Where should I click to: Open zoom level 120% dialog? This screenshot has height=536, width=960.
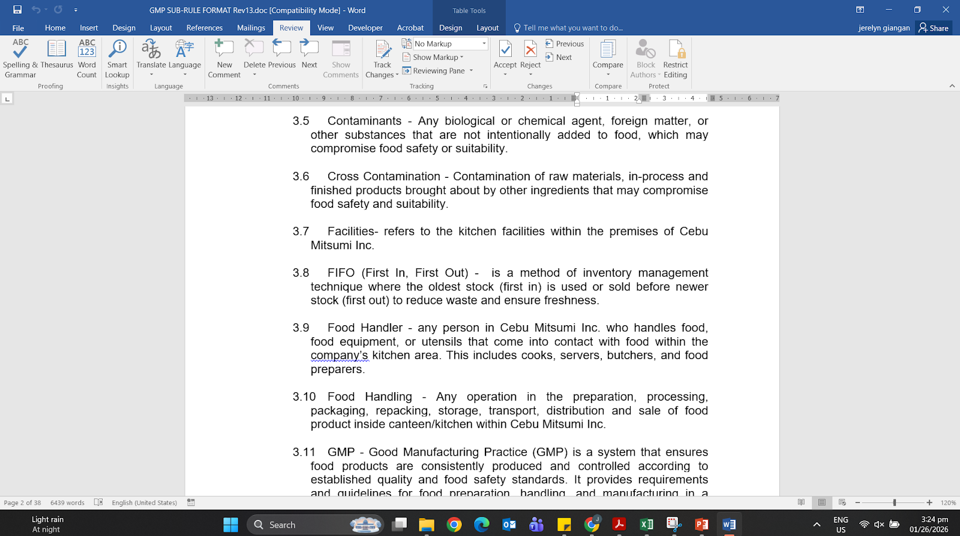948,503
